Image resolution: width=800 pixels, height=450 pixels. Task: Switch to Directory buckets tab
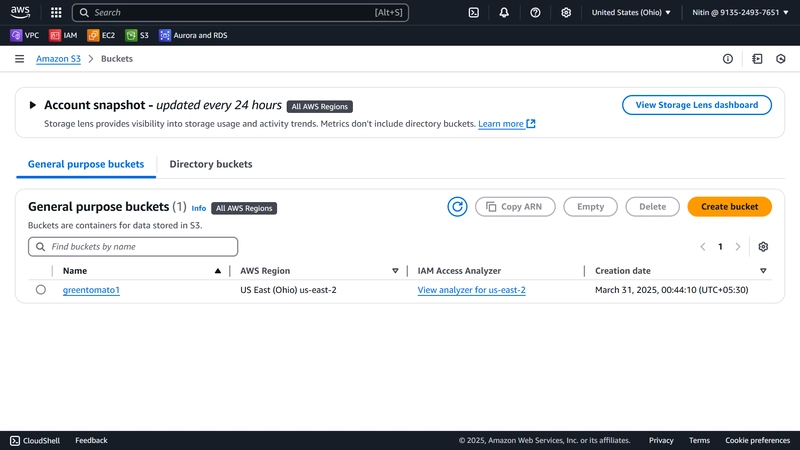click(211, 164)
